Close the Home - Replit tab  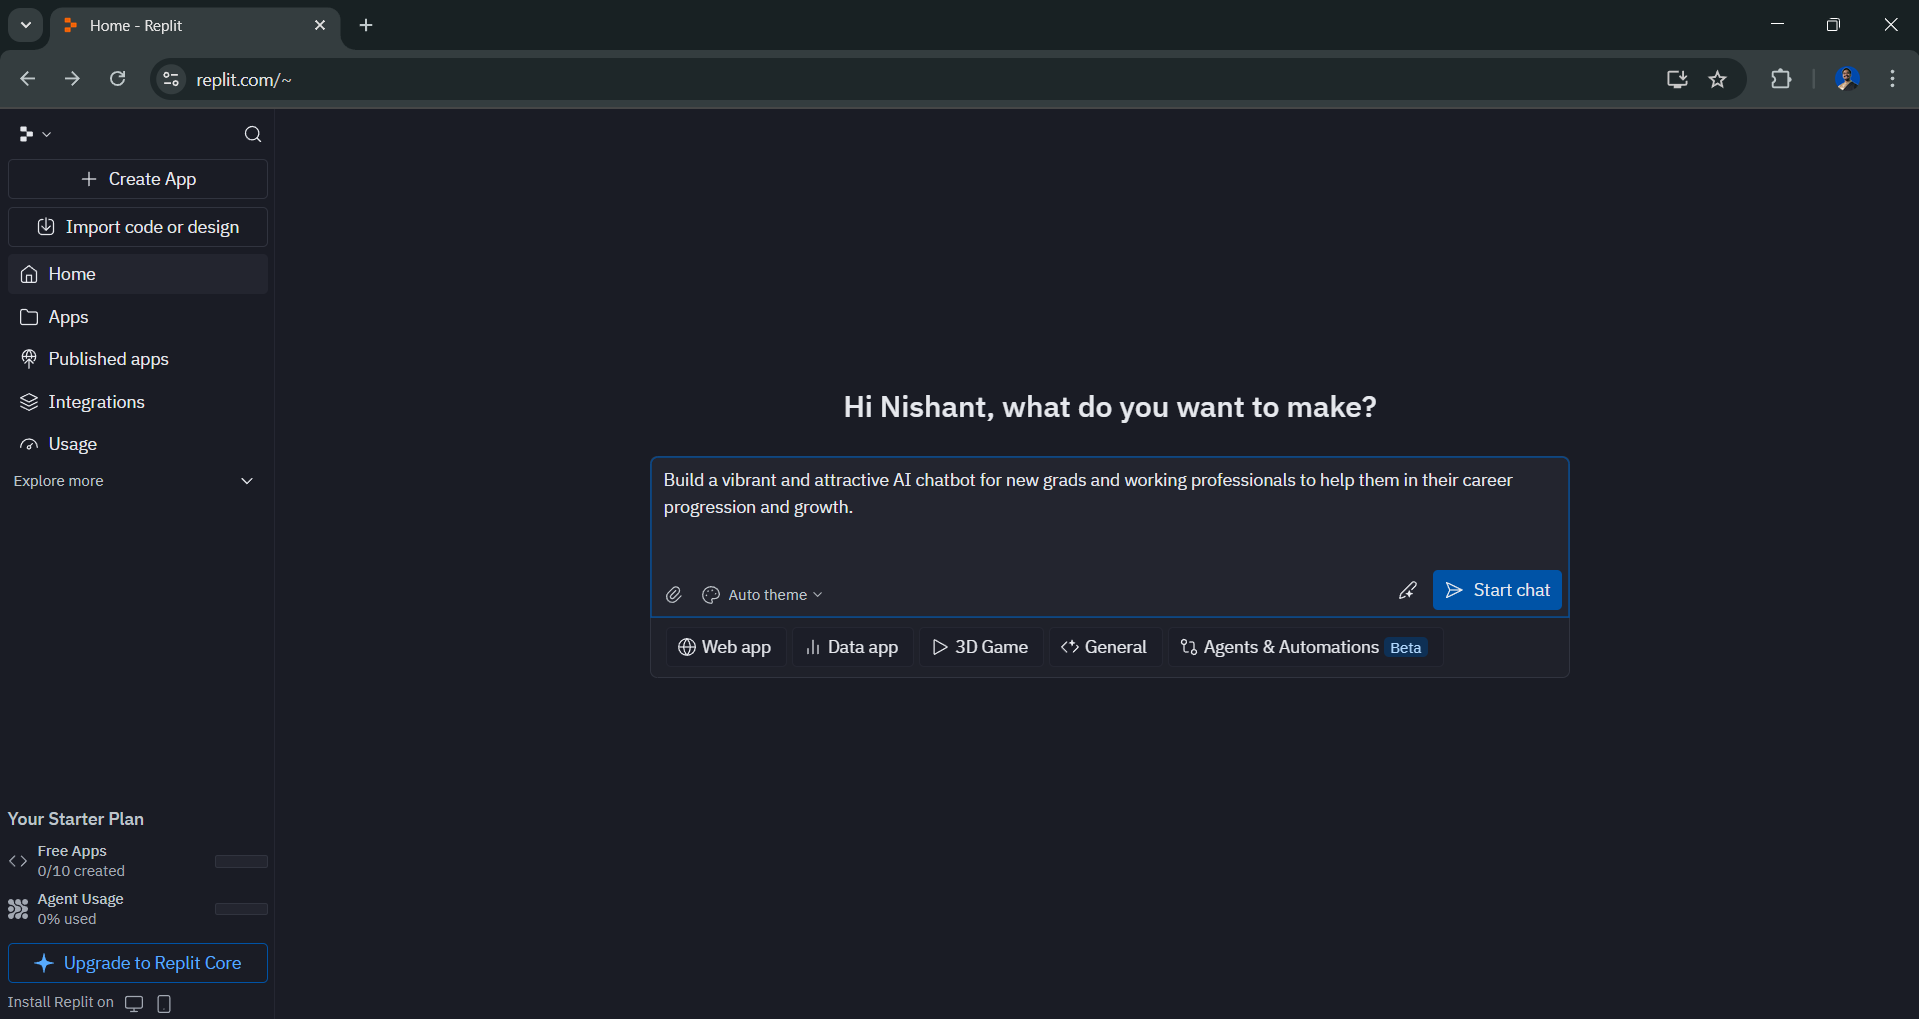(x=320, y=25)
